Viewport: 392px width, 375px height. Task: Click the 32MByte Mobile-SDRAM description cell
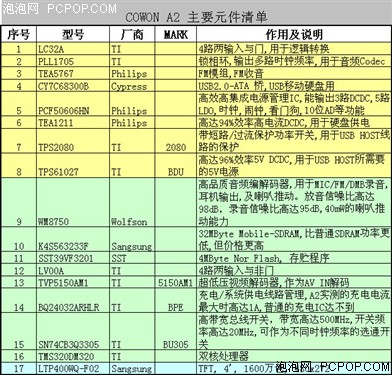tap(294, 240)
